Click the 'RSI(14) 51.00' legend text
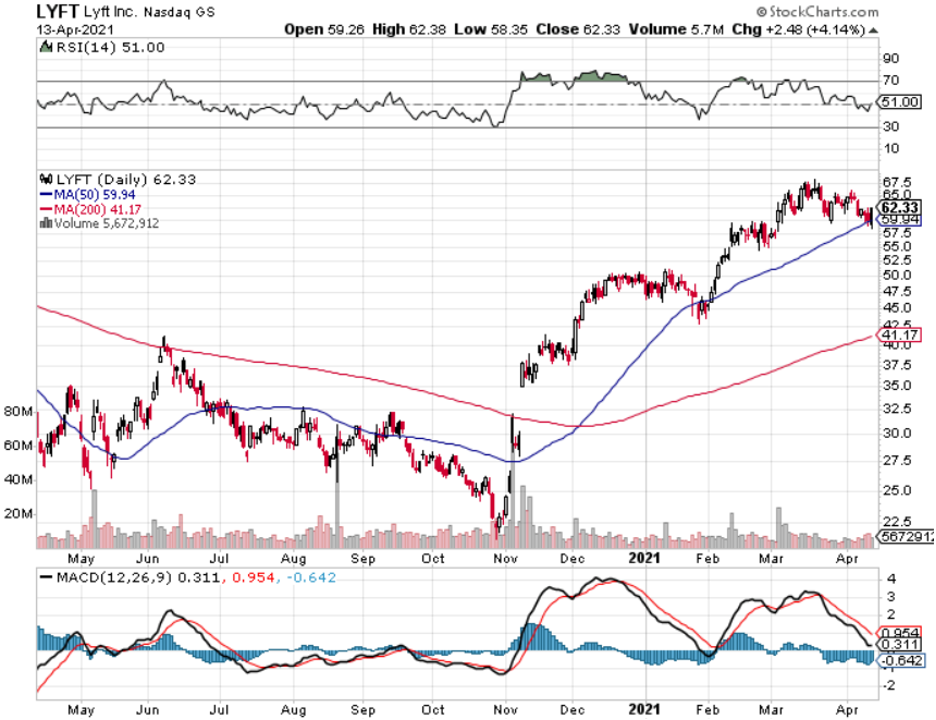Screen dimensions: 936x720 [x=110, y=47]
